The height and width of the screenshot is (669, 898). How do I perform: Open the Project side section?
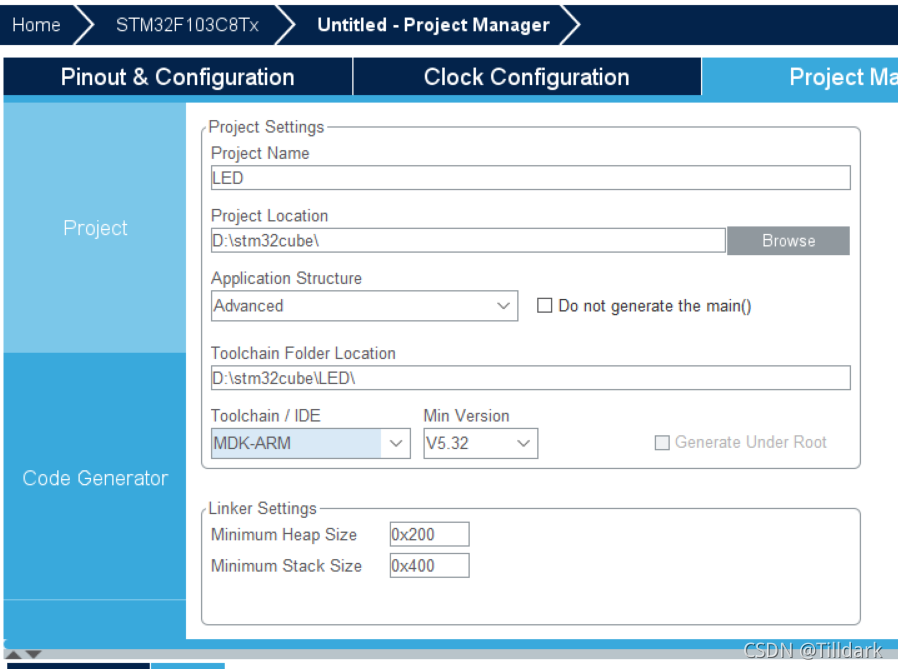[95, 228]
